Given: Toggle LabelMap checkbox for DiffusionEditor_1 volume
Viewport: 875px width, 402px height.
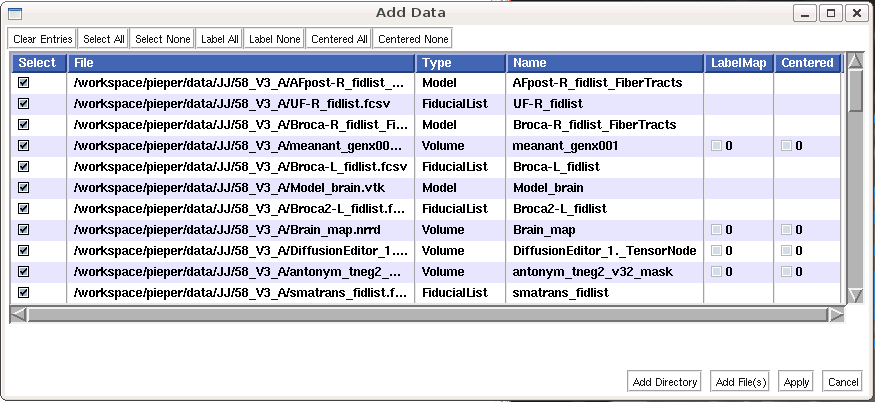Looking at the screenshot, I should click(x=717, y=250).
